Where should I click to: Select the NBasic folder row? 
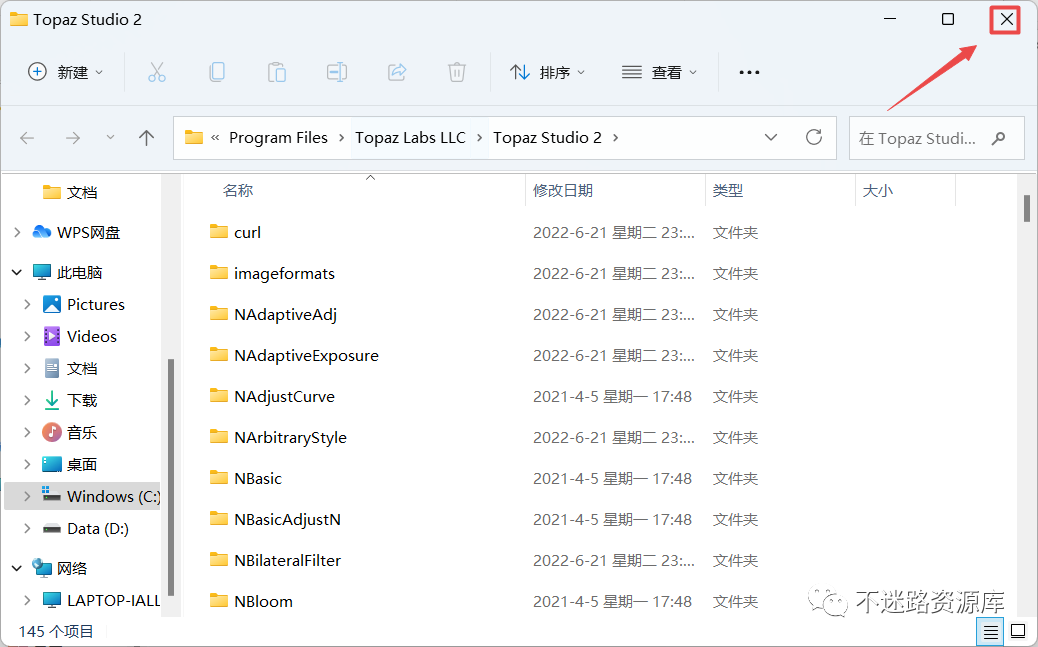pos(598,478)
